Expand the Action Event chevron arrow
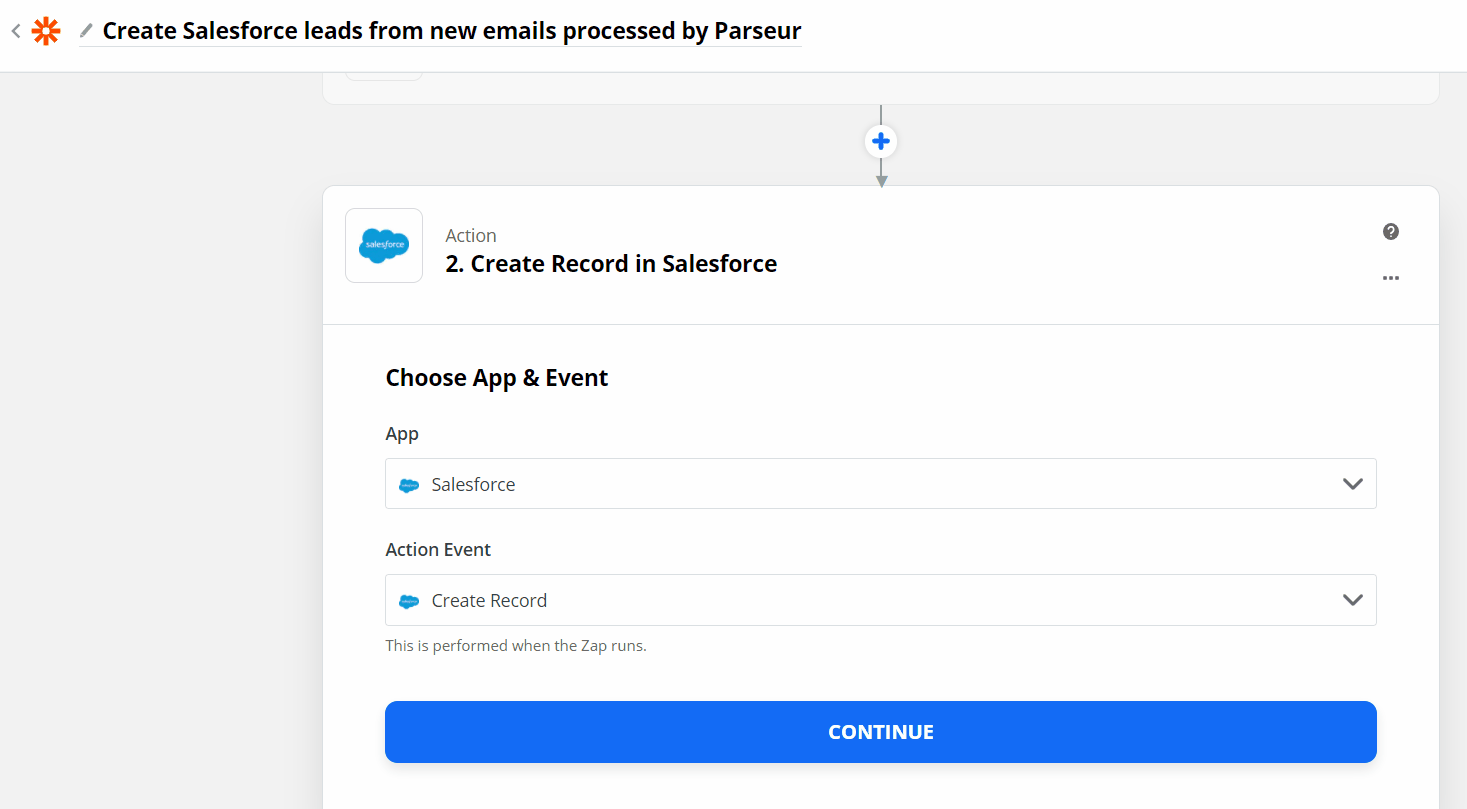 [1353, 600]
